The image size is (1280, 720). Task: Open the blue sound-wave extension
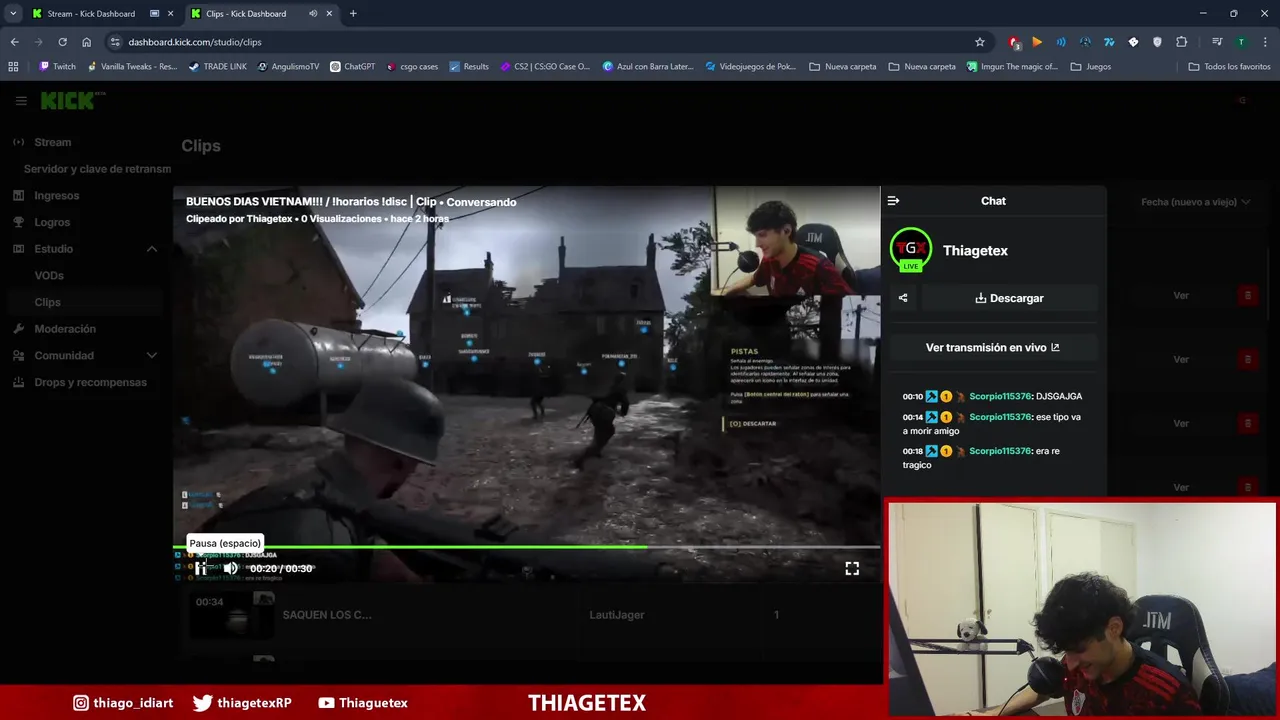pyautogui.click(x=1061, y=42)
